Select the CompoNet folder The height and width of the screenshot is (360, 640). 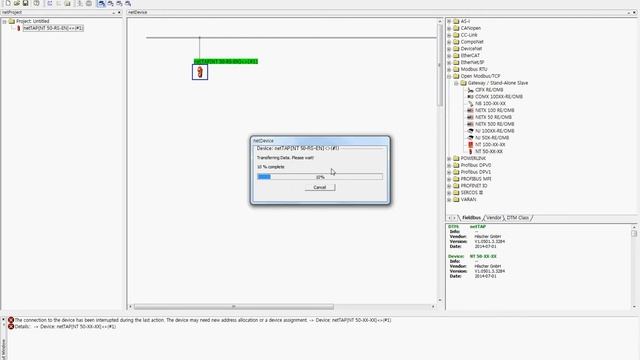coord(472,42)
